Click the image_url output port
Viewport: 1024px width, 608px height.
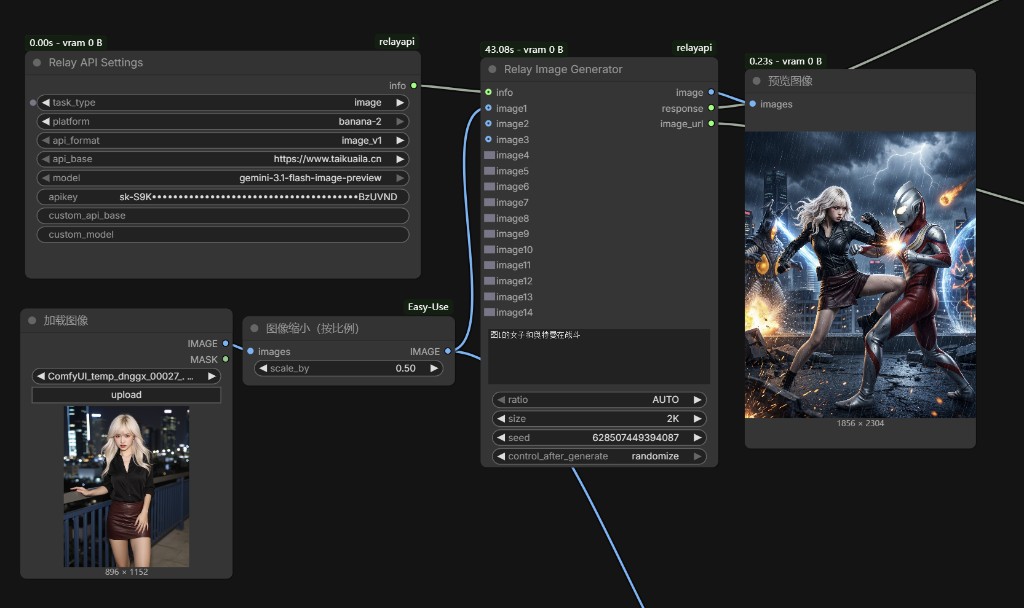711,124
